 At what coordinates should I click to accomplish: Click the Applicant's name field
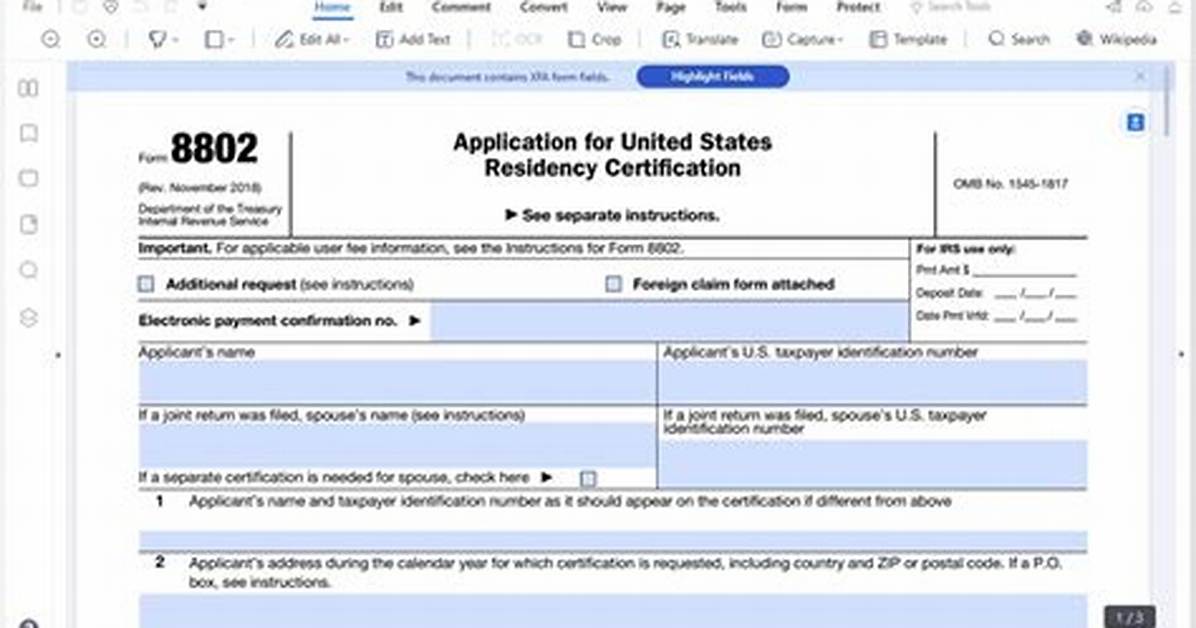[397, 382]
